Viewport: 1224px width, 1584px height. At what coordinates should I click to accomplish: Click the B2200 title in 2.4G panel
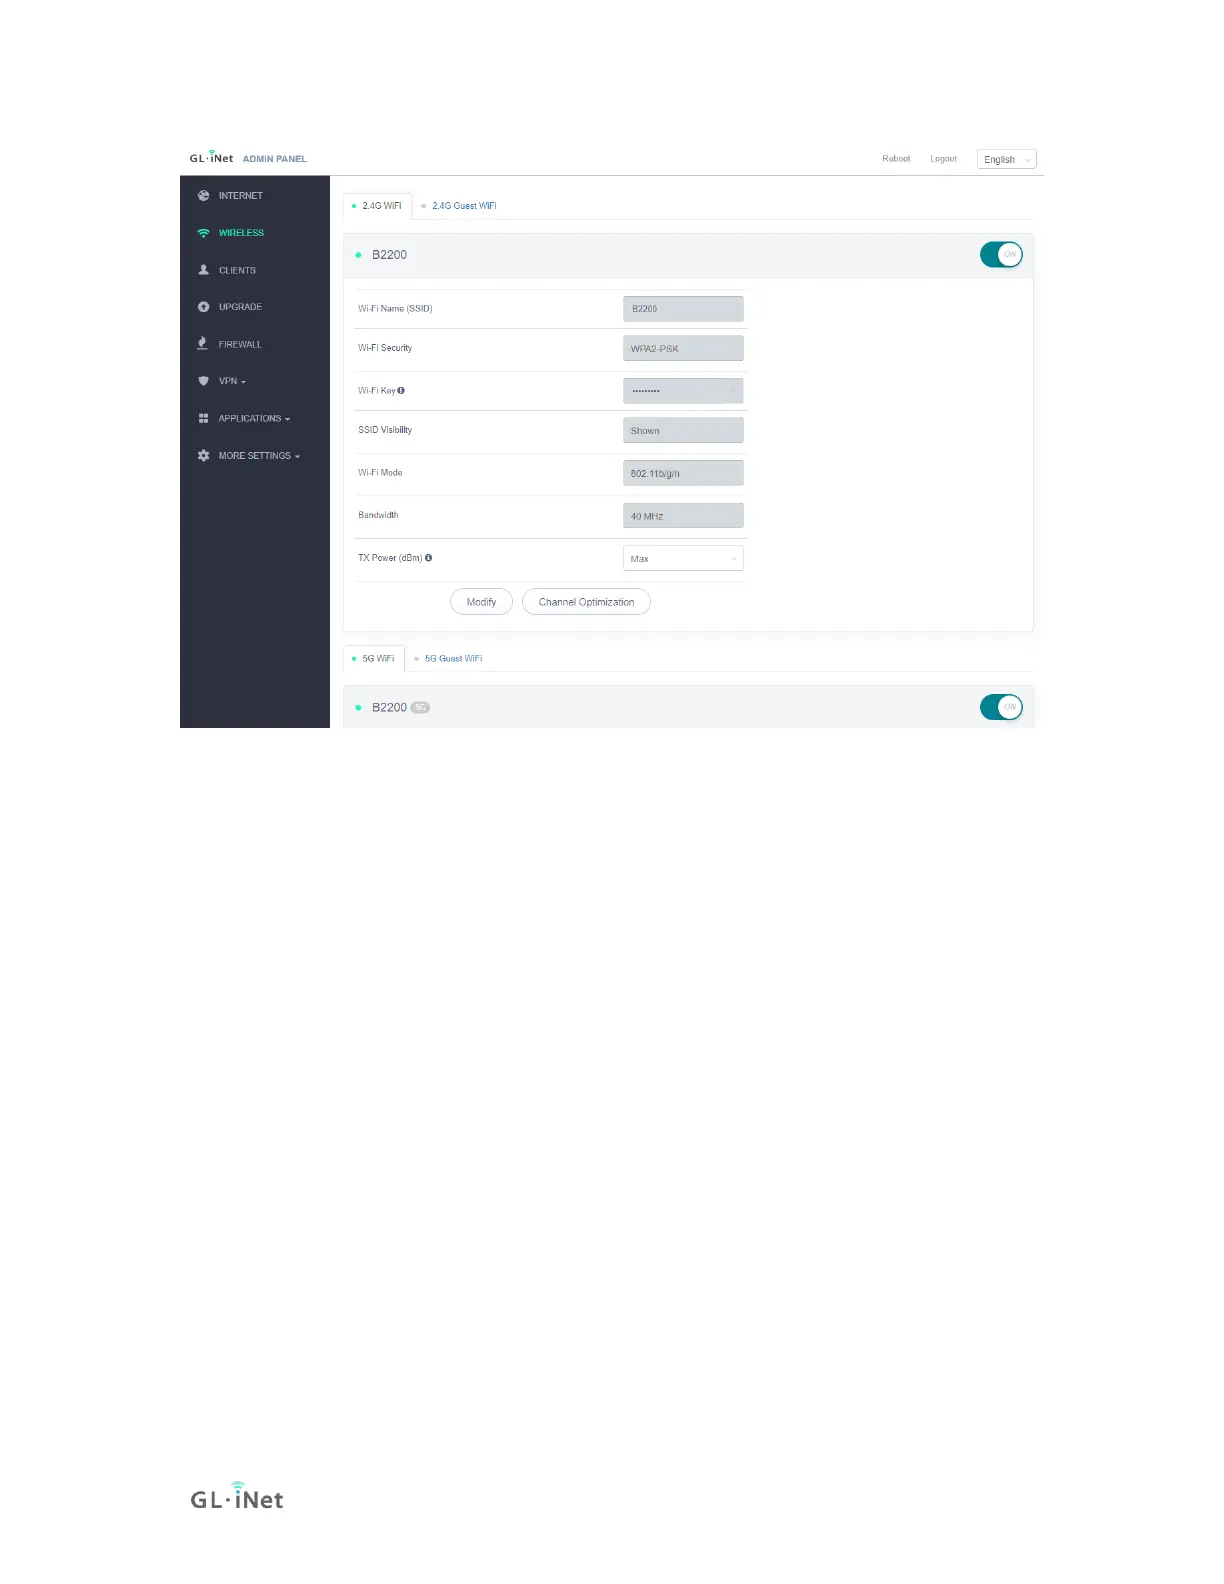(389, 255)
